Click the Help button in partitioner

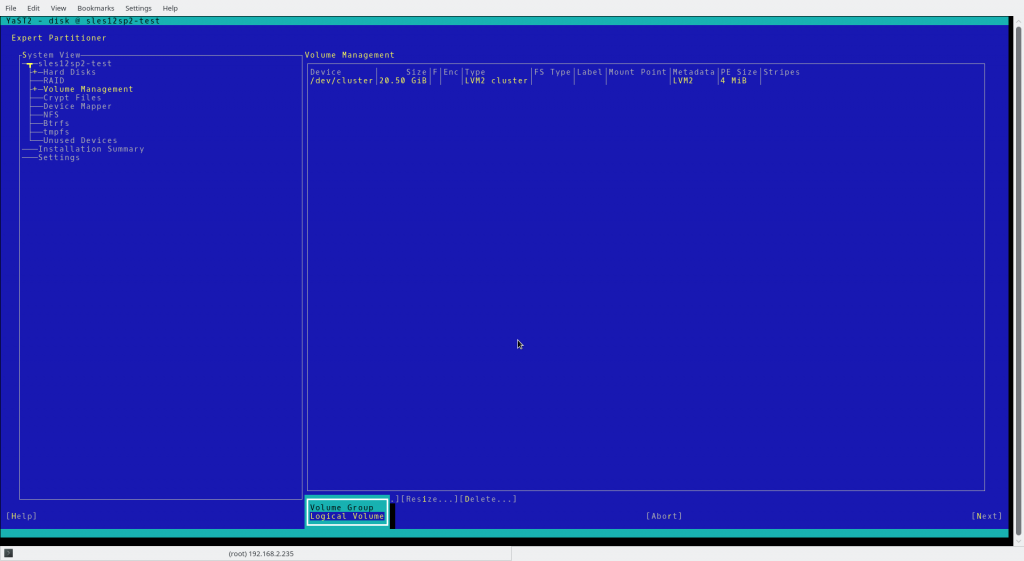click(22, 516)
